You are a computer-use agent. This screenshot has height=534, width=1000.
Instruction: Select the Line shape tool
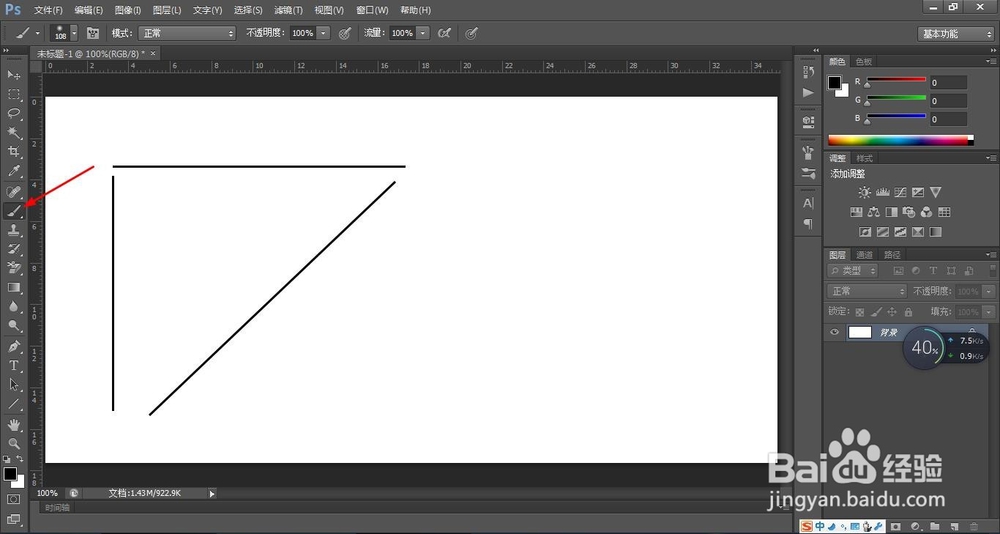[13, 404]
